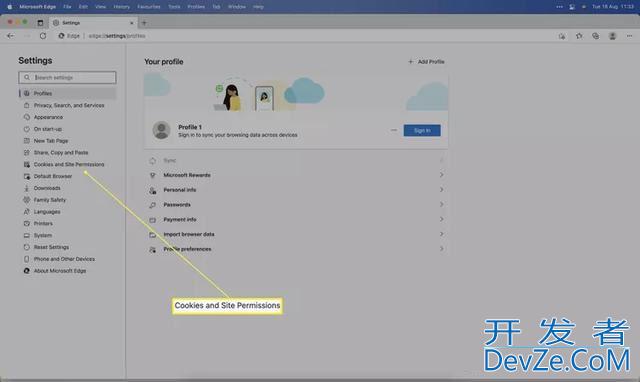This screenshot has width=640, height=382.
Task: Click the browser back arrow icon
Action: 11,36
